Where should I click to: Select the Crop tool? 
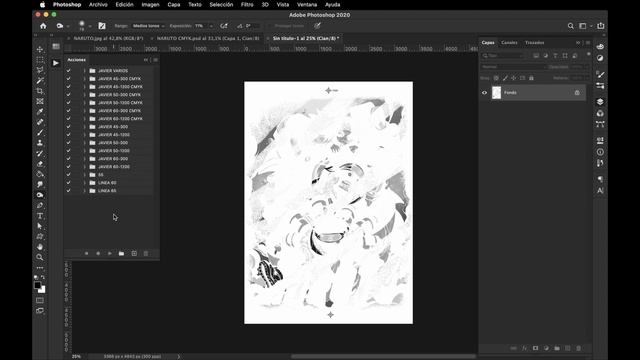40,91
